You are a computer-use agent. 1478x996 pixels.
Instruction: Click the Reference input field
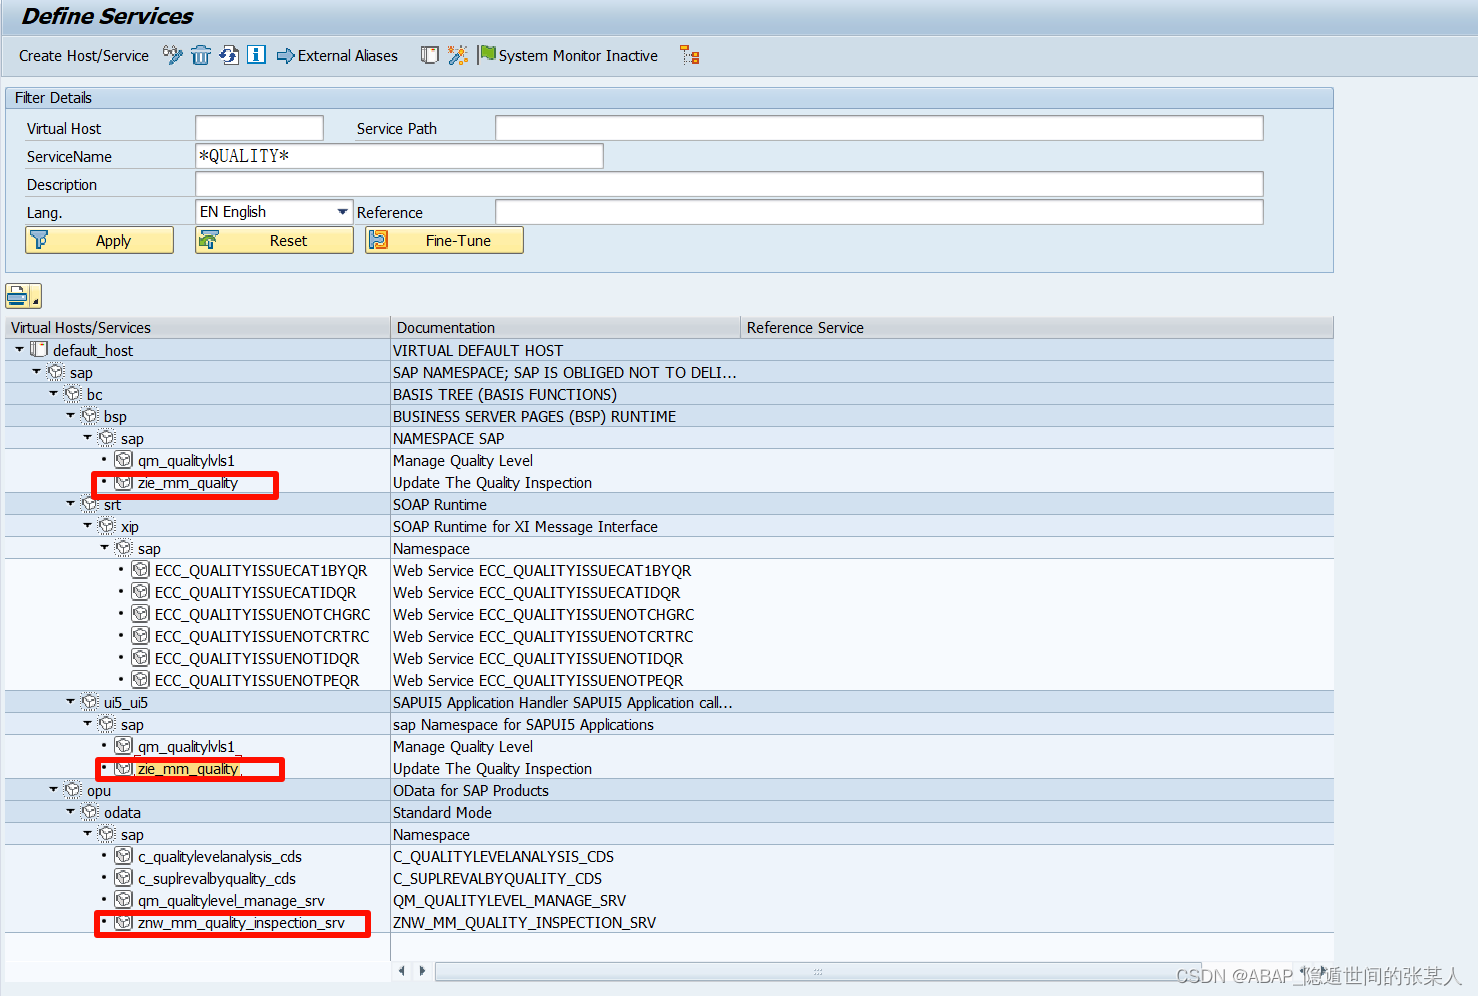pos(879,212)
